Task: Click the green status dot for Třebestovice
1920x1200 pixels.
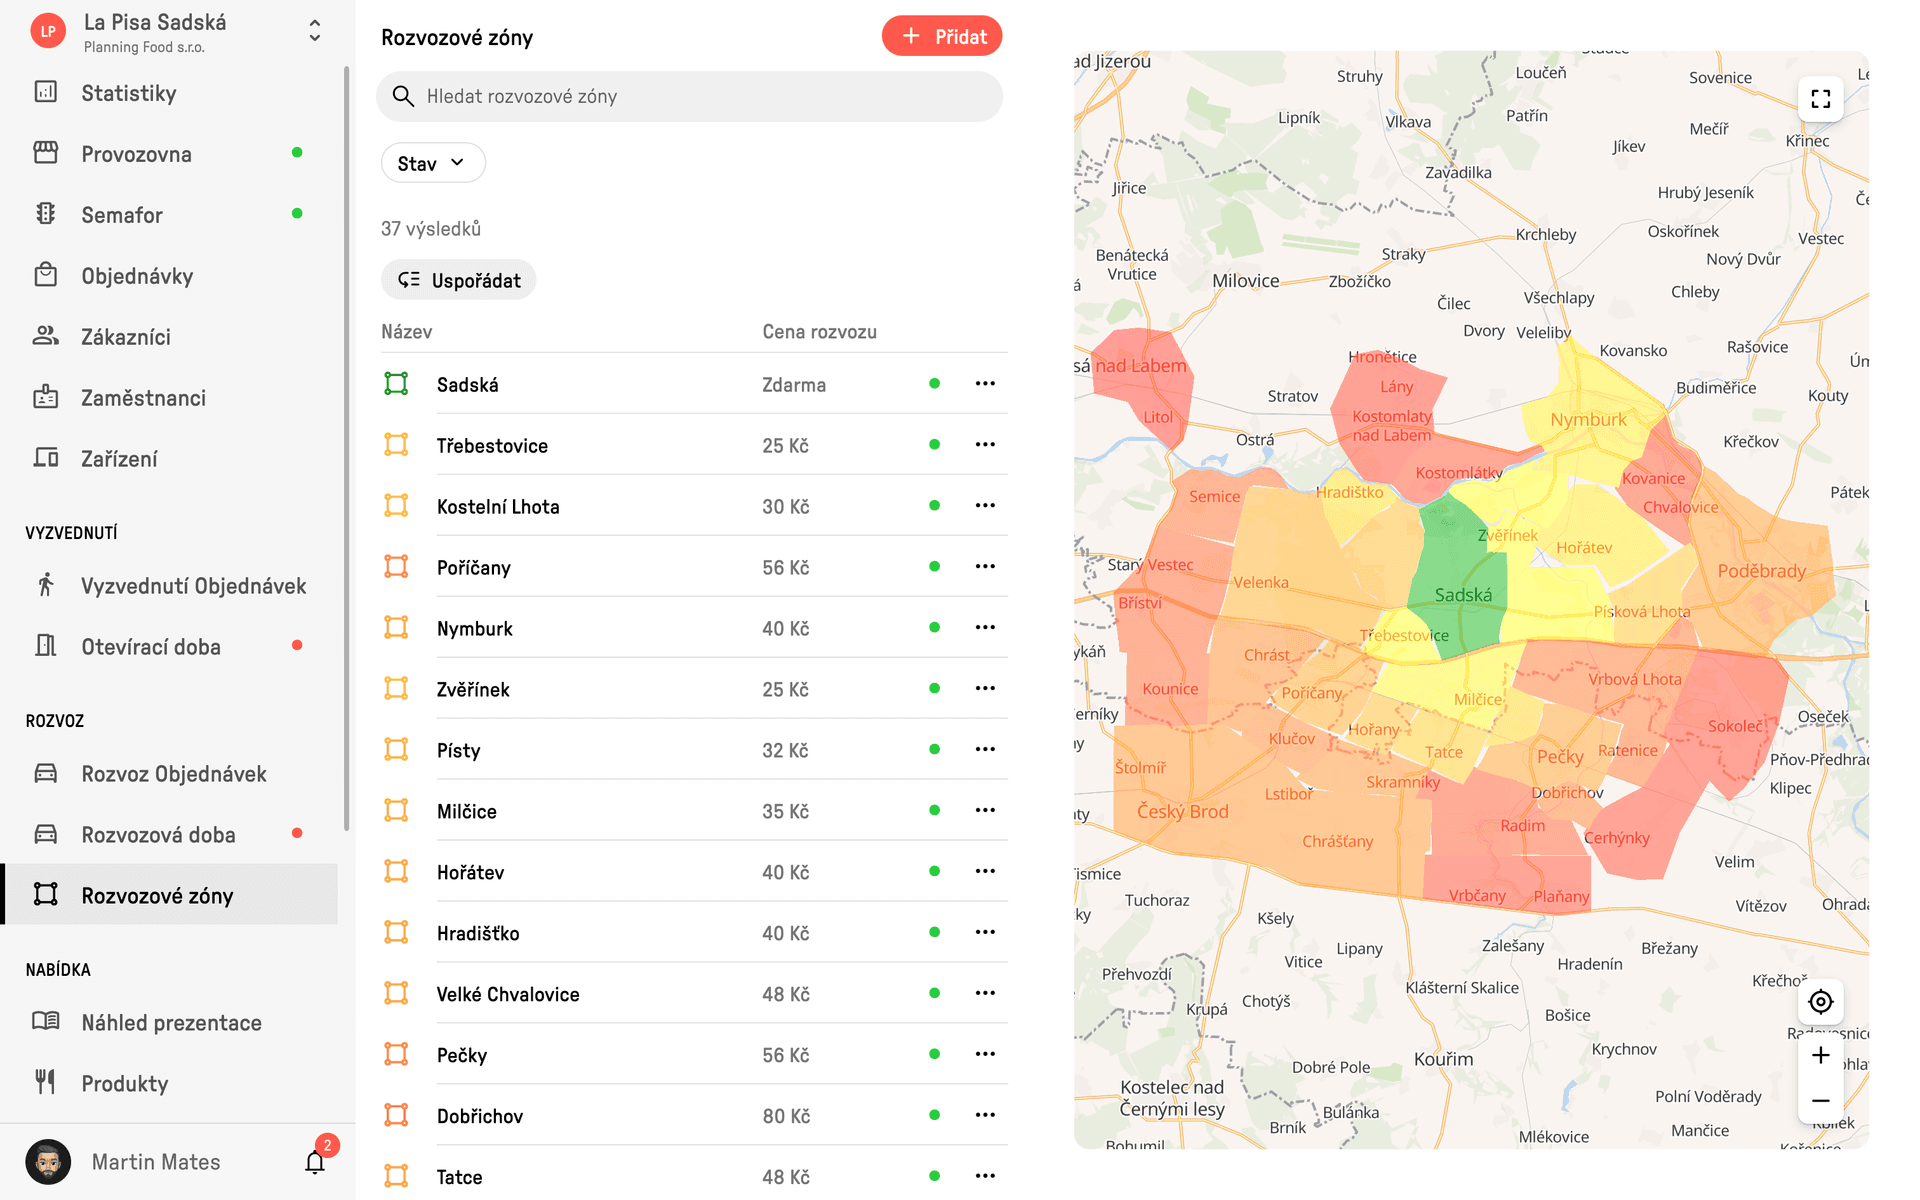Action: [934, 445]
